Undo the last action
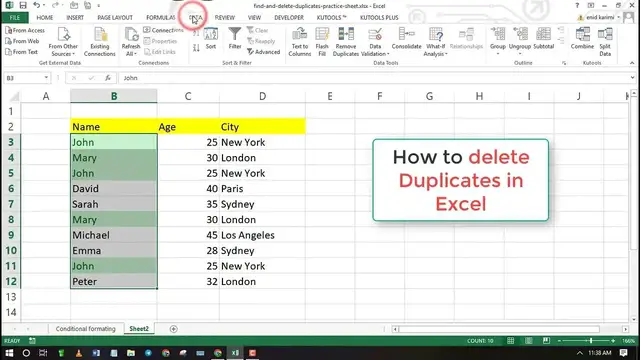 pyautogui.click(x=36, y=5)
